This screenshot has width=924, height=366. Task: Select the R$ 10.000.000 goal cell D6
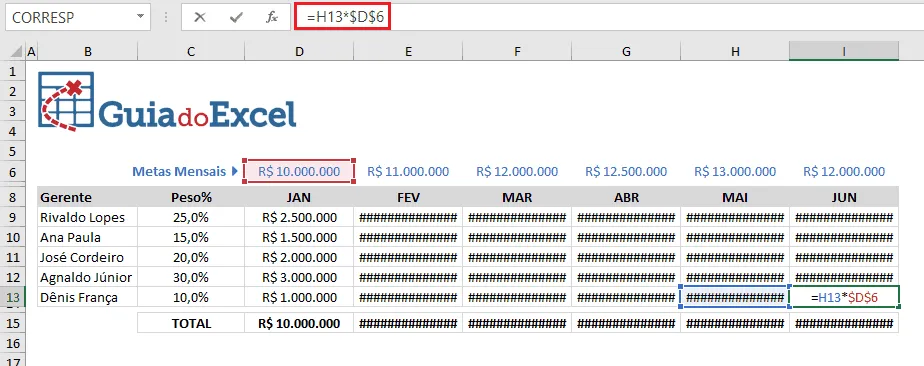click(x=299, y=172)
